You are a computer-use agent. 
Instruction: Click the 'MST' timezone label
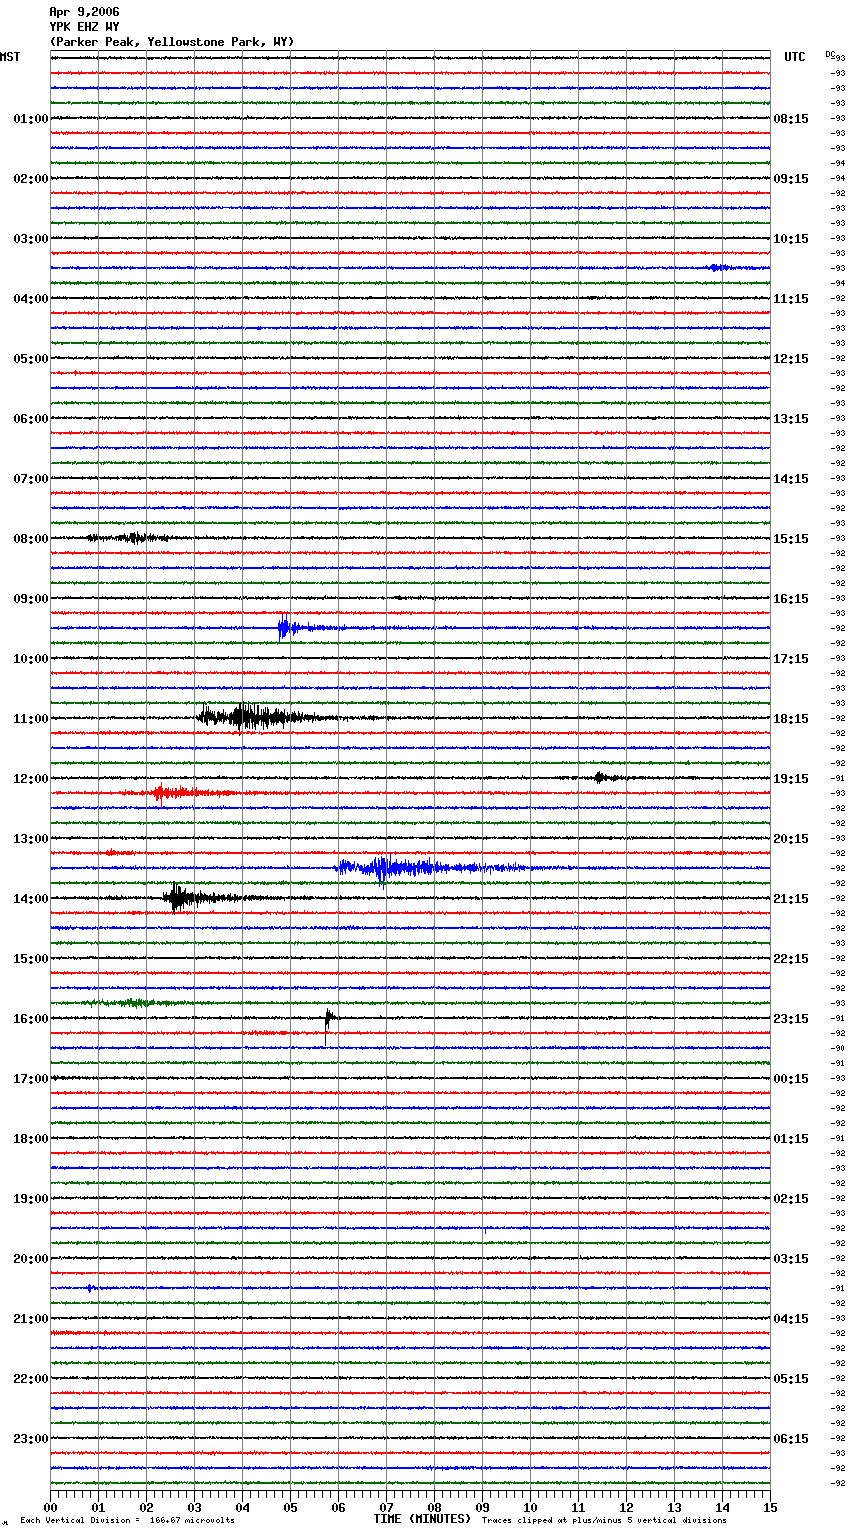tap(10, 57)
